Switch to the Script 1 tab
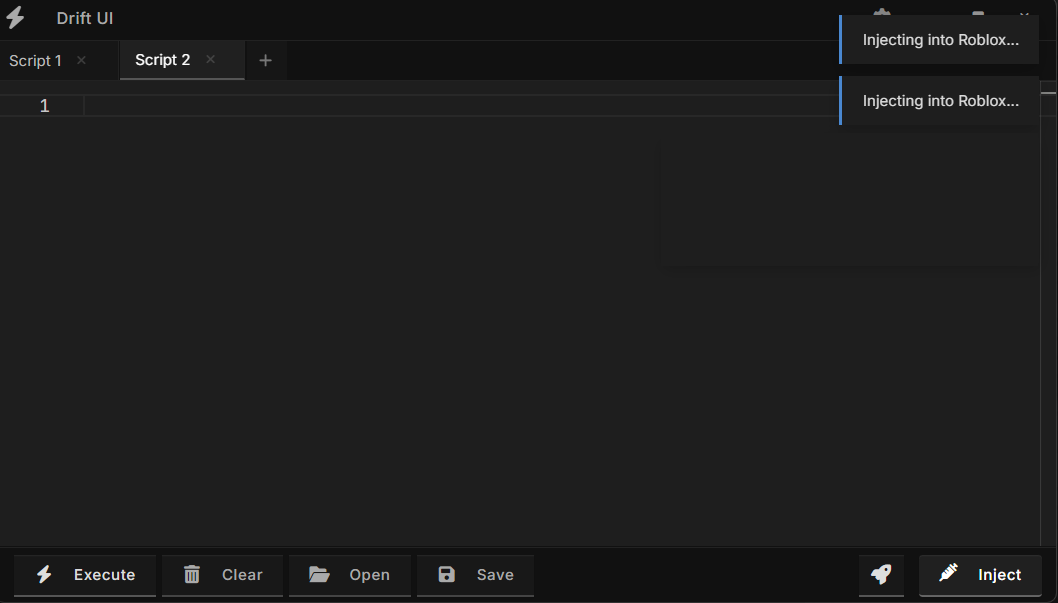The image size is (1058, 603). pos(35,61)
